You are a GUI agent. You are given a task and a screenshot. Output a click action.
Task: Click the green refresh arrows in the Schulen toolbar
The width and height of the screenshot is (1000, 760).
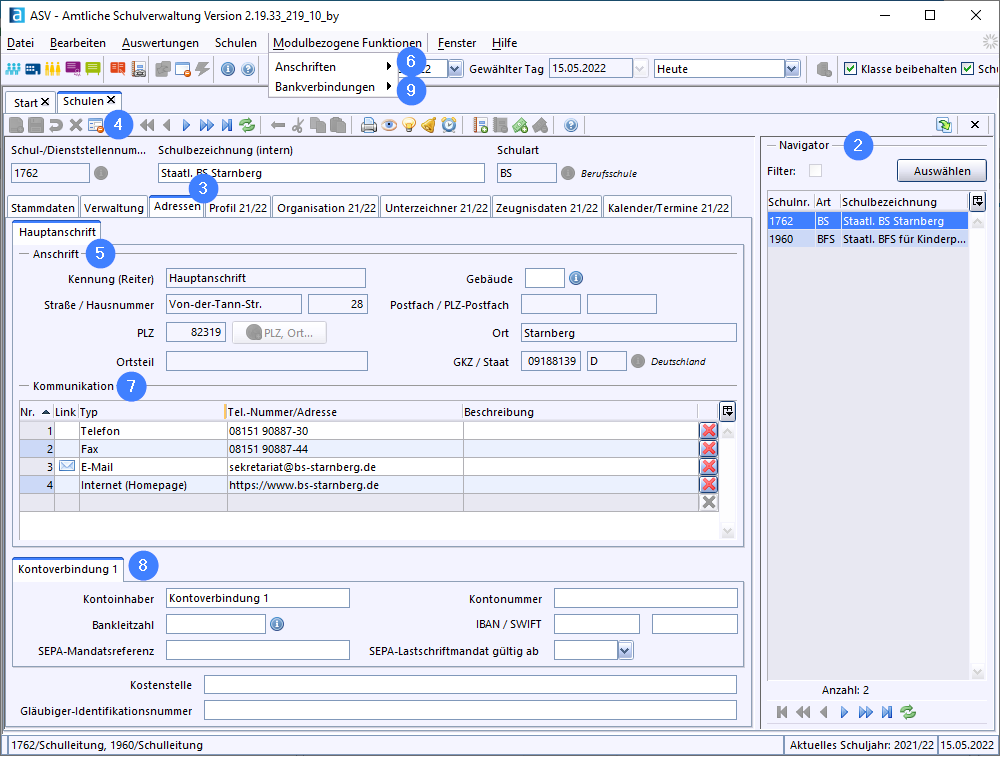(247, 125)
